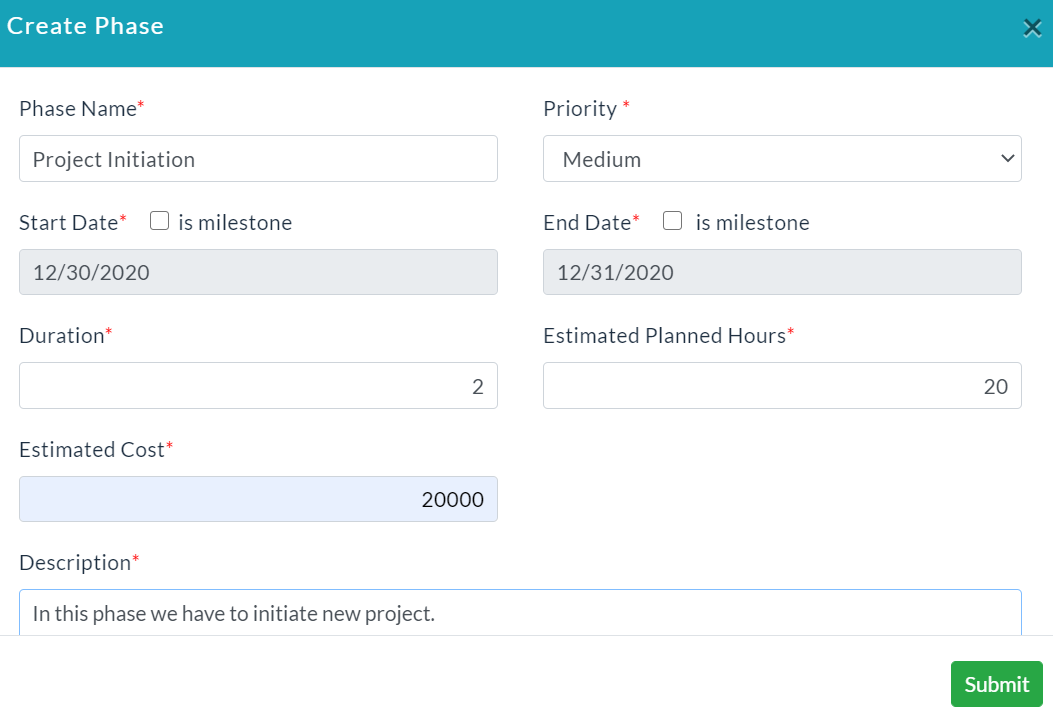Close the Create Phase dialog
Viewport: 1053px width, 714px height.
[1032, 28]
